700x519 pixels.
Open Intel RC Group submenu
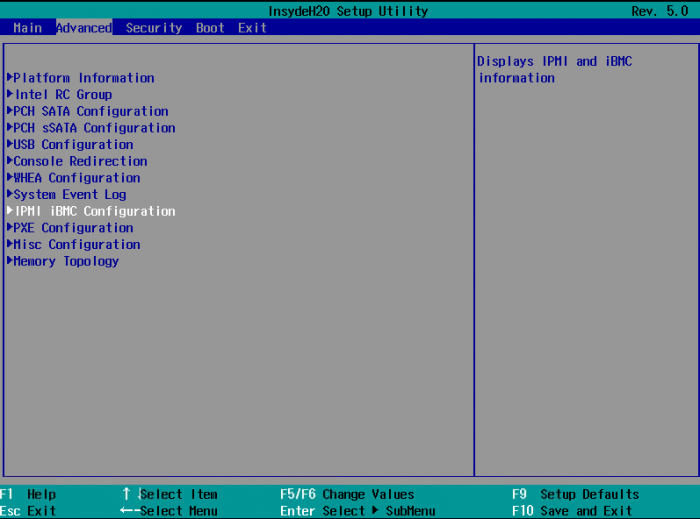coord(62,95)
